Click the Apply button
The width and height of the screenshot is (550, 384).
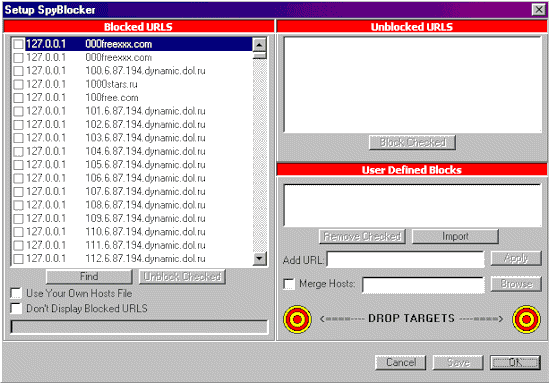click(x=516, y=258)
